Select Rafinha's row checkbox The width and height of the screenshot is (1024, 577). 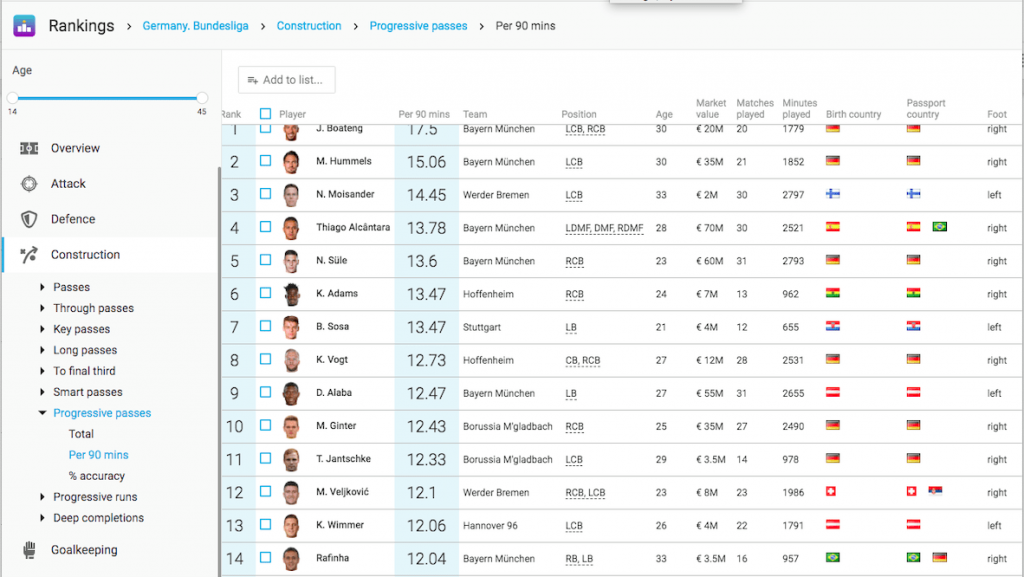pos(265,557)
